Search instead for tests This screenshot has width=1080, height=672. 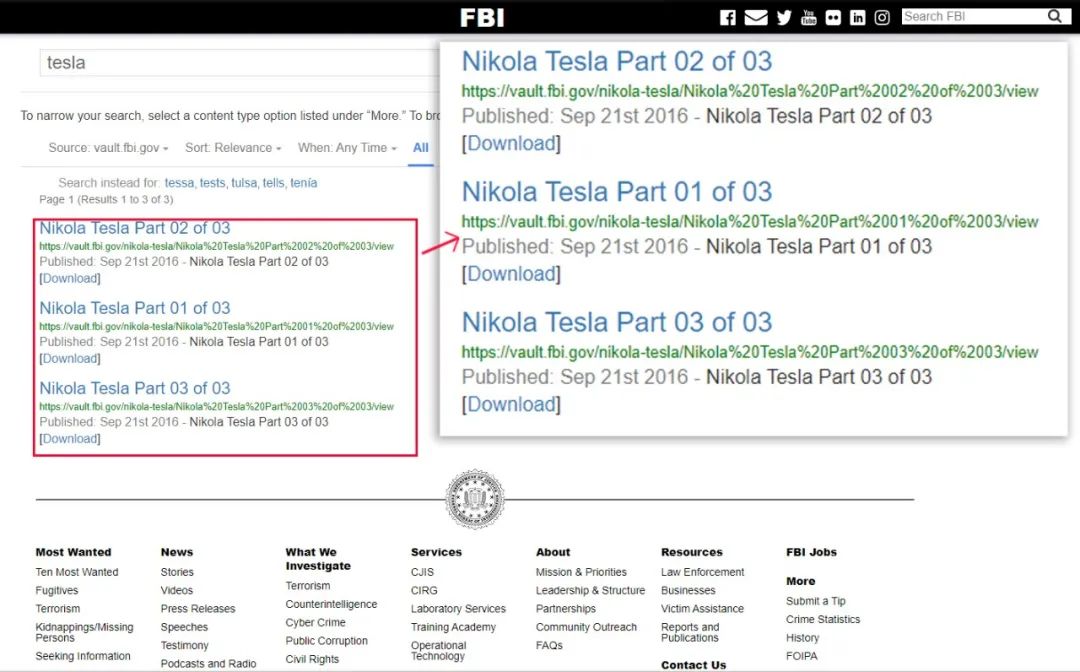coord(212,182)
